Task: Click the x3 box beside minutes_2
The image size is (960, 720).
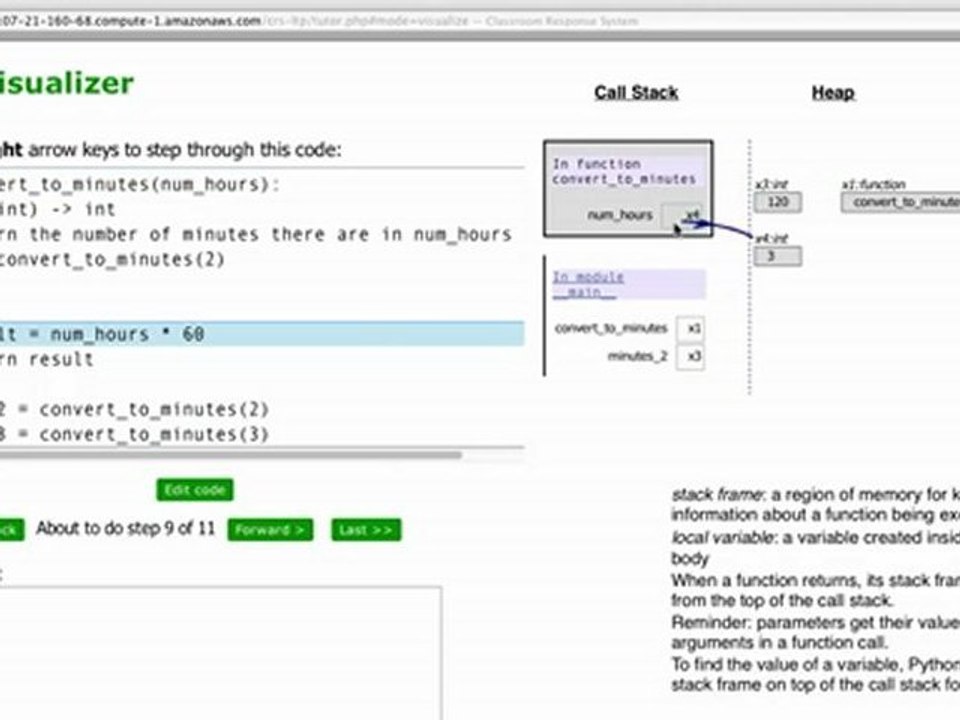Action: click(691, 356)
